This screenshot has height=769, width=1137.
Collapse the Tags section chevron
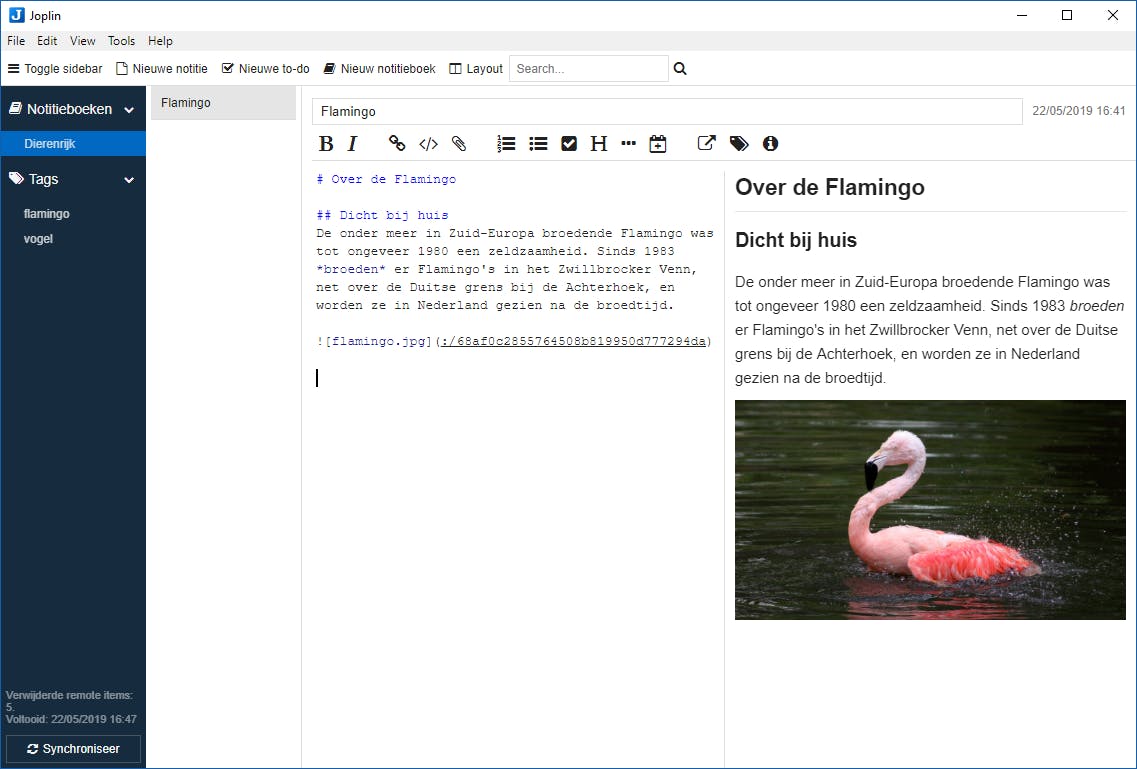click(x=129, y=180)
